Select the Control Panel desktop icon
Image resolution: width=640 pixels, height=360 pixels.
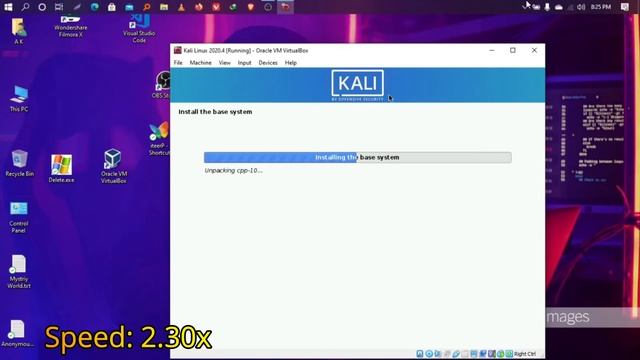coord(19,217)
